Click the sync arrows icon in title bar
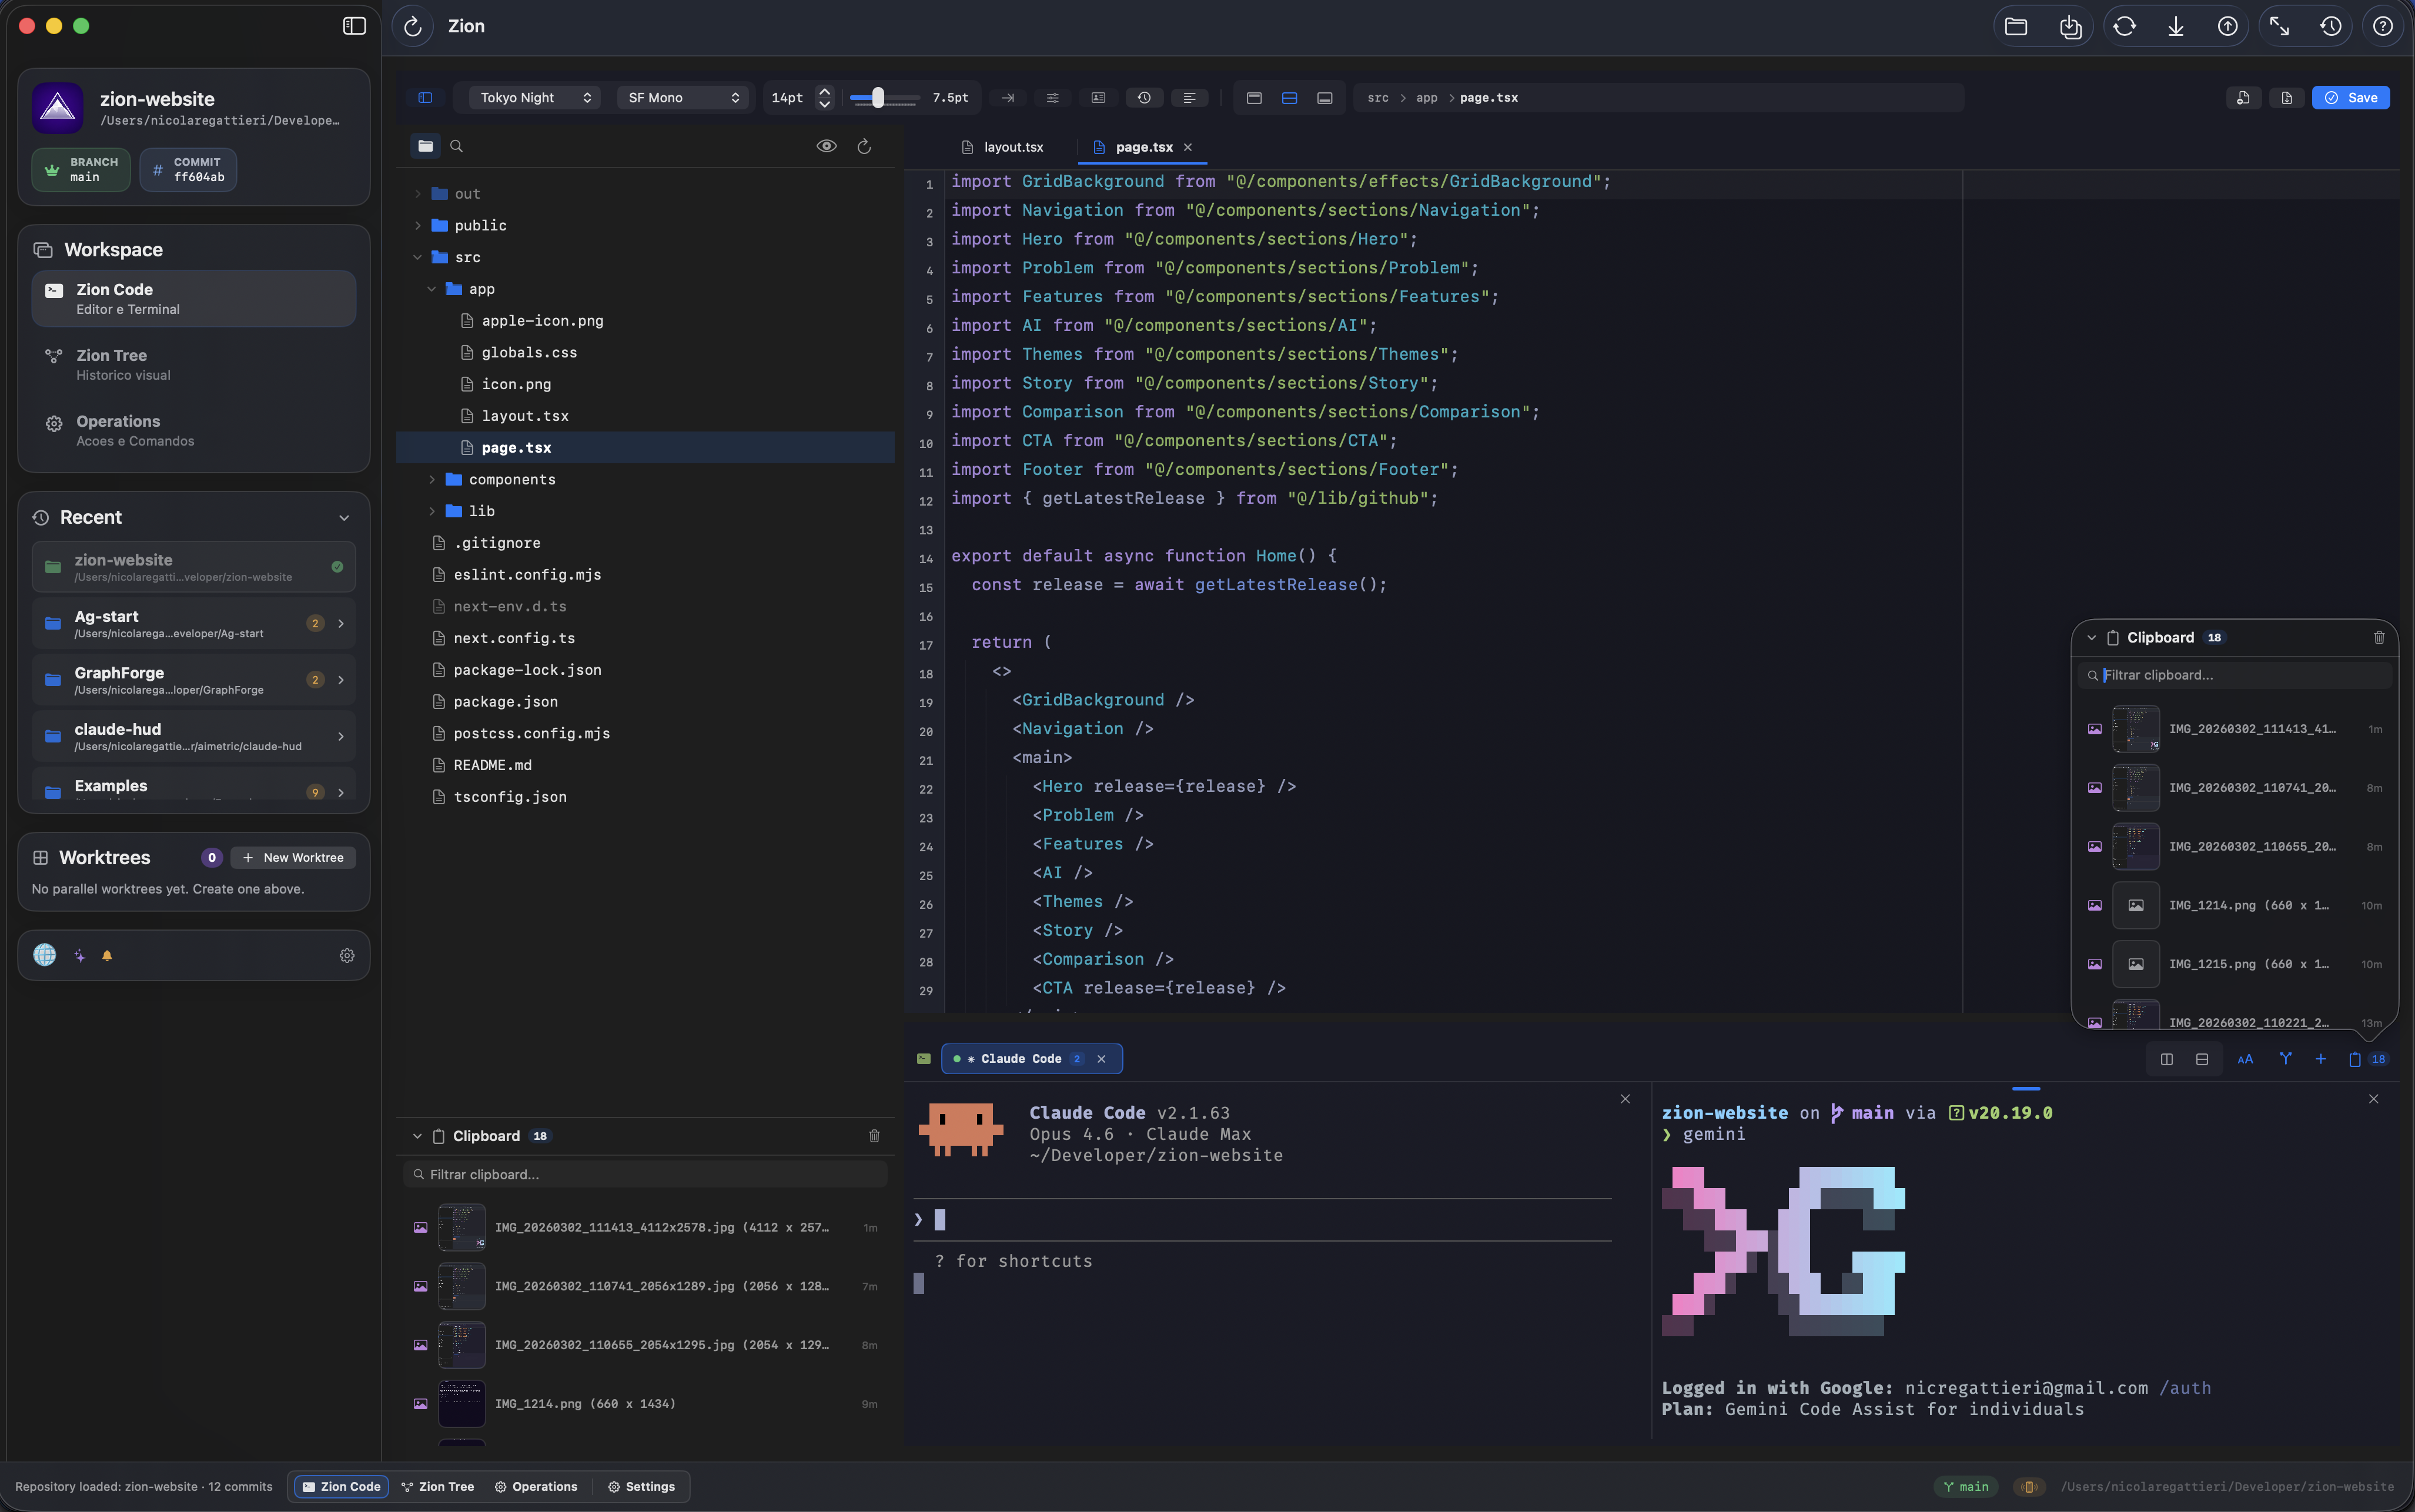 tap(2124, 27)
